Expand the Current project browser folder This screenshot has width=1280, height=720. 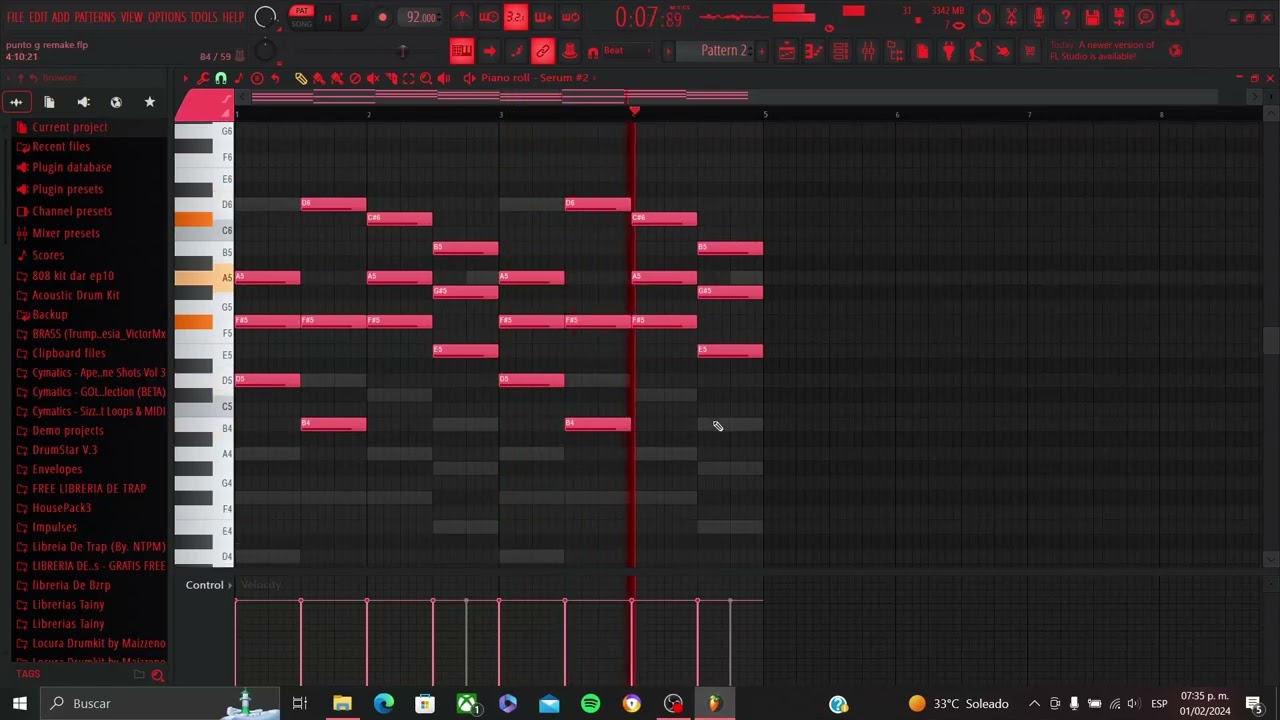coord(69,127)
